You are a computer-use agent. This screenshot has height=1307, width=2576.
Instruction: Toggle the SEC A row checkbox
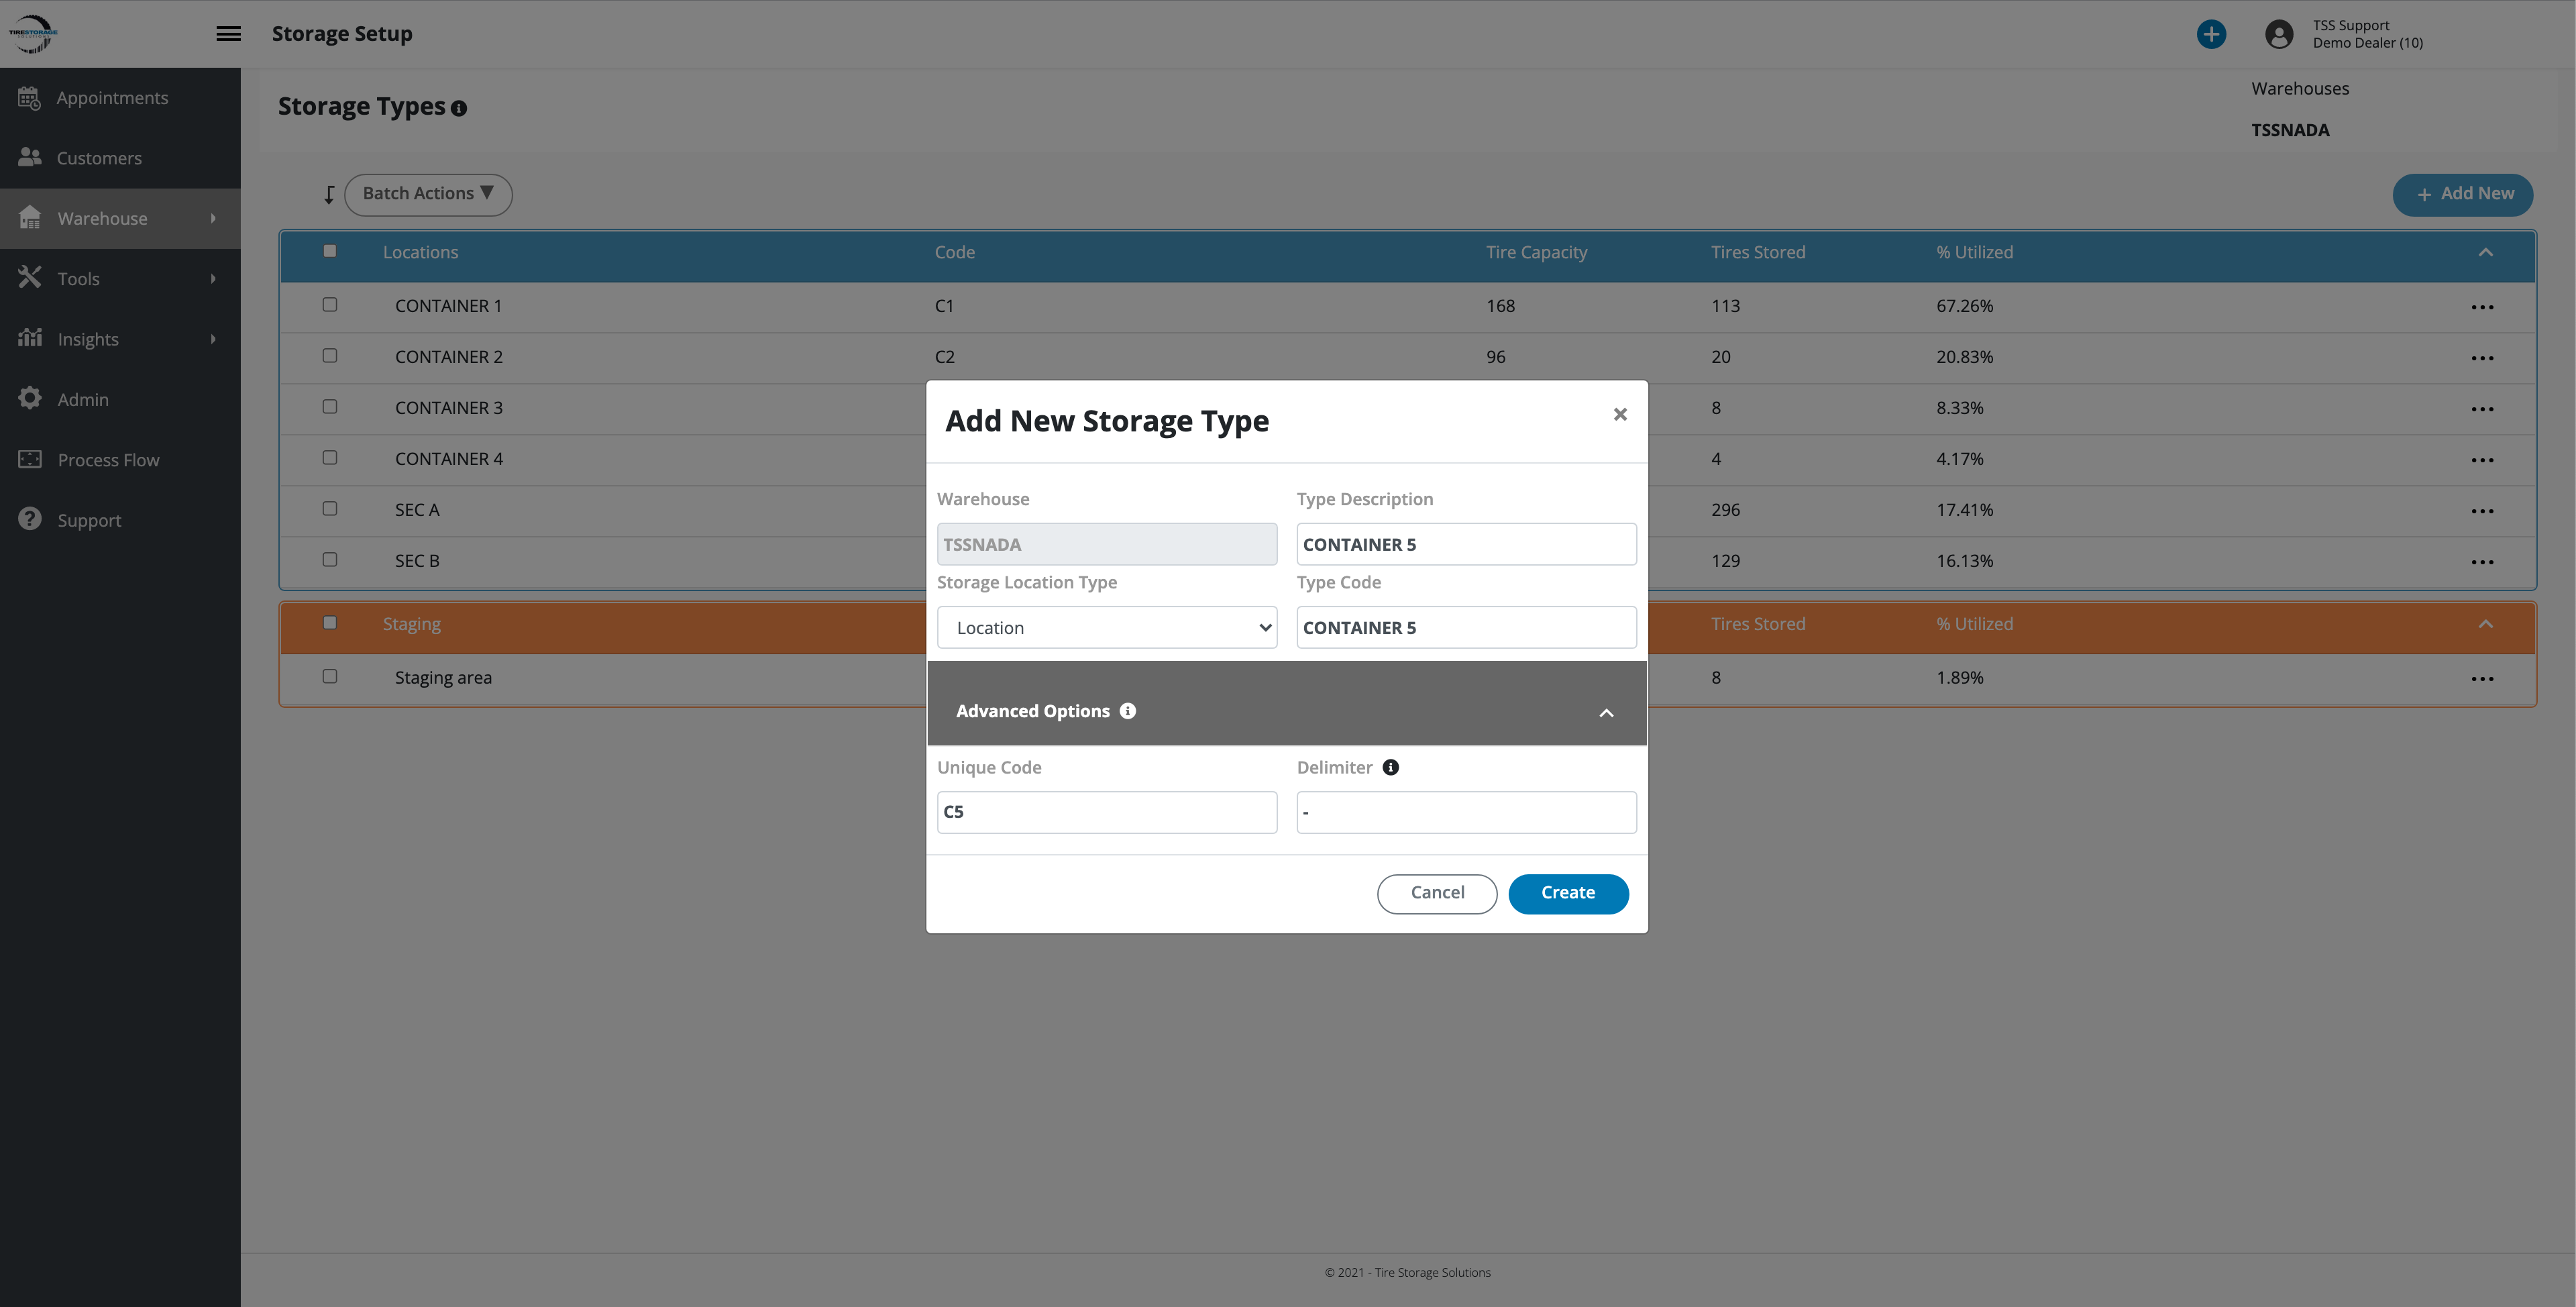click(330, 509)
